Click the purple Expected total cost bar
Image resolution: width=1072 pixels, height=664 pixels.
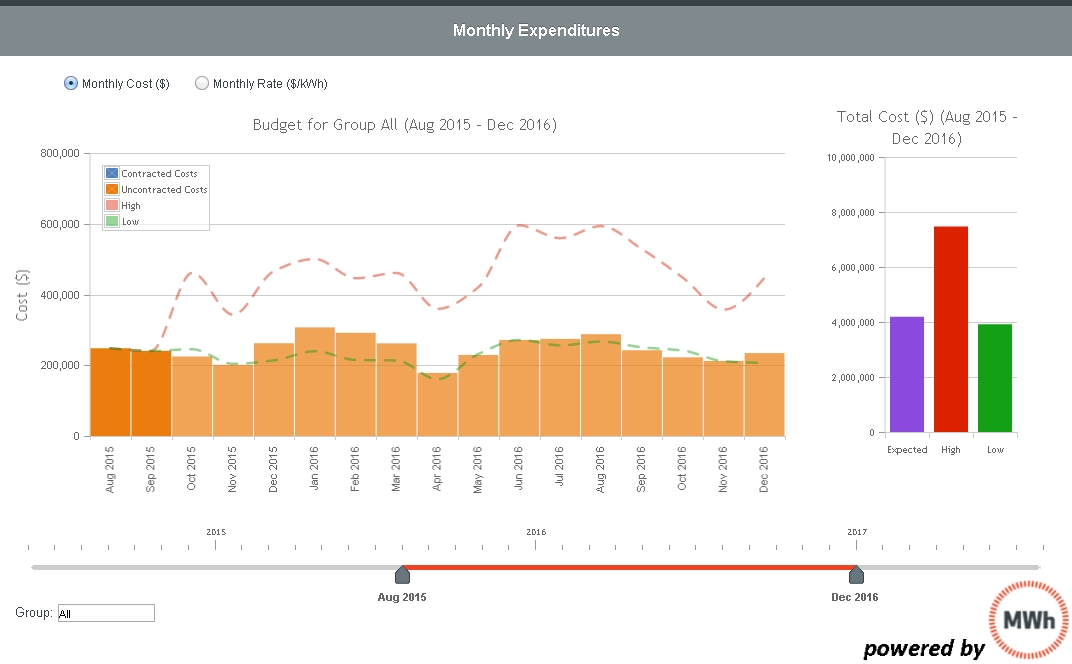click(907, 375)
